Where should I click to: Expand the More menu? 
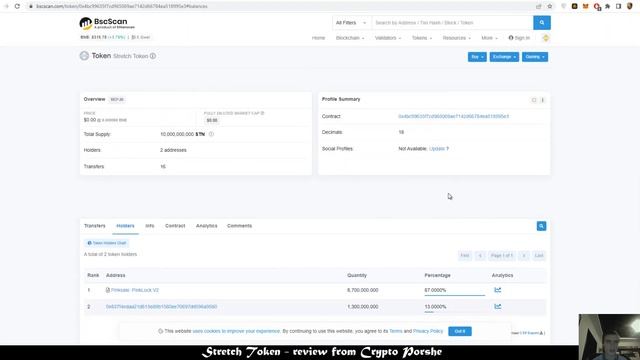489,38
